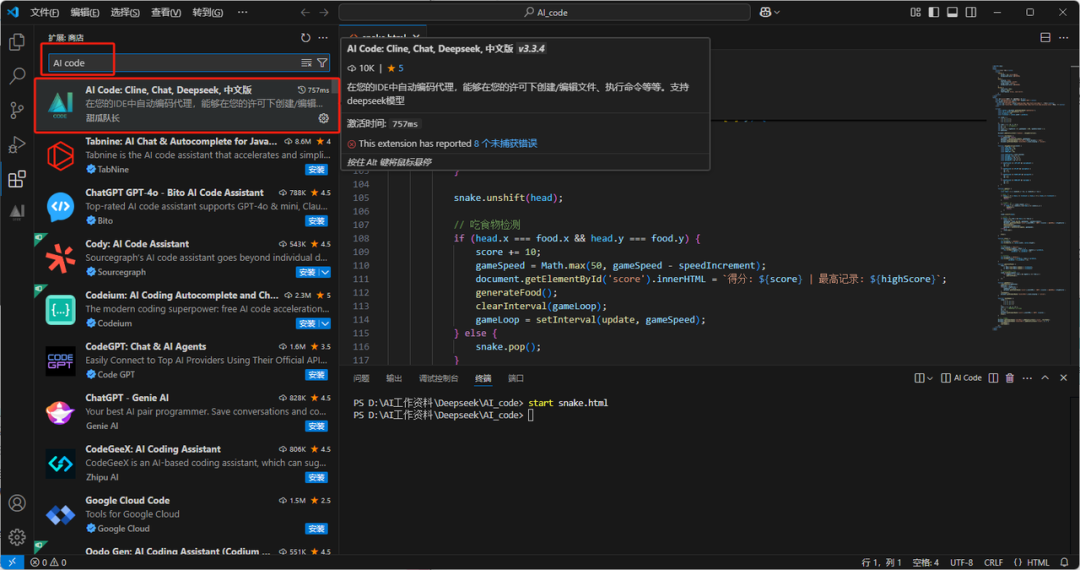
Task: Open editor more actions ellipsis
Action: pyautogui.click(x=1064, y=38)
